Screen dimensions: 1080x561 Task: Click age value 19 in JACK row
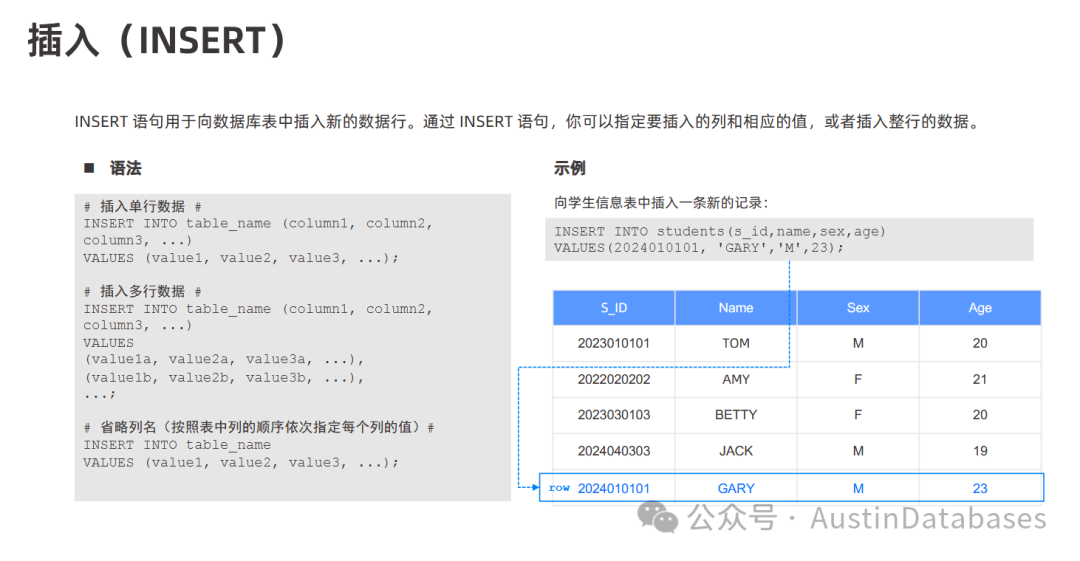point(979,451)
